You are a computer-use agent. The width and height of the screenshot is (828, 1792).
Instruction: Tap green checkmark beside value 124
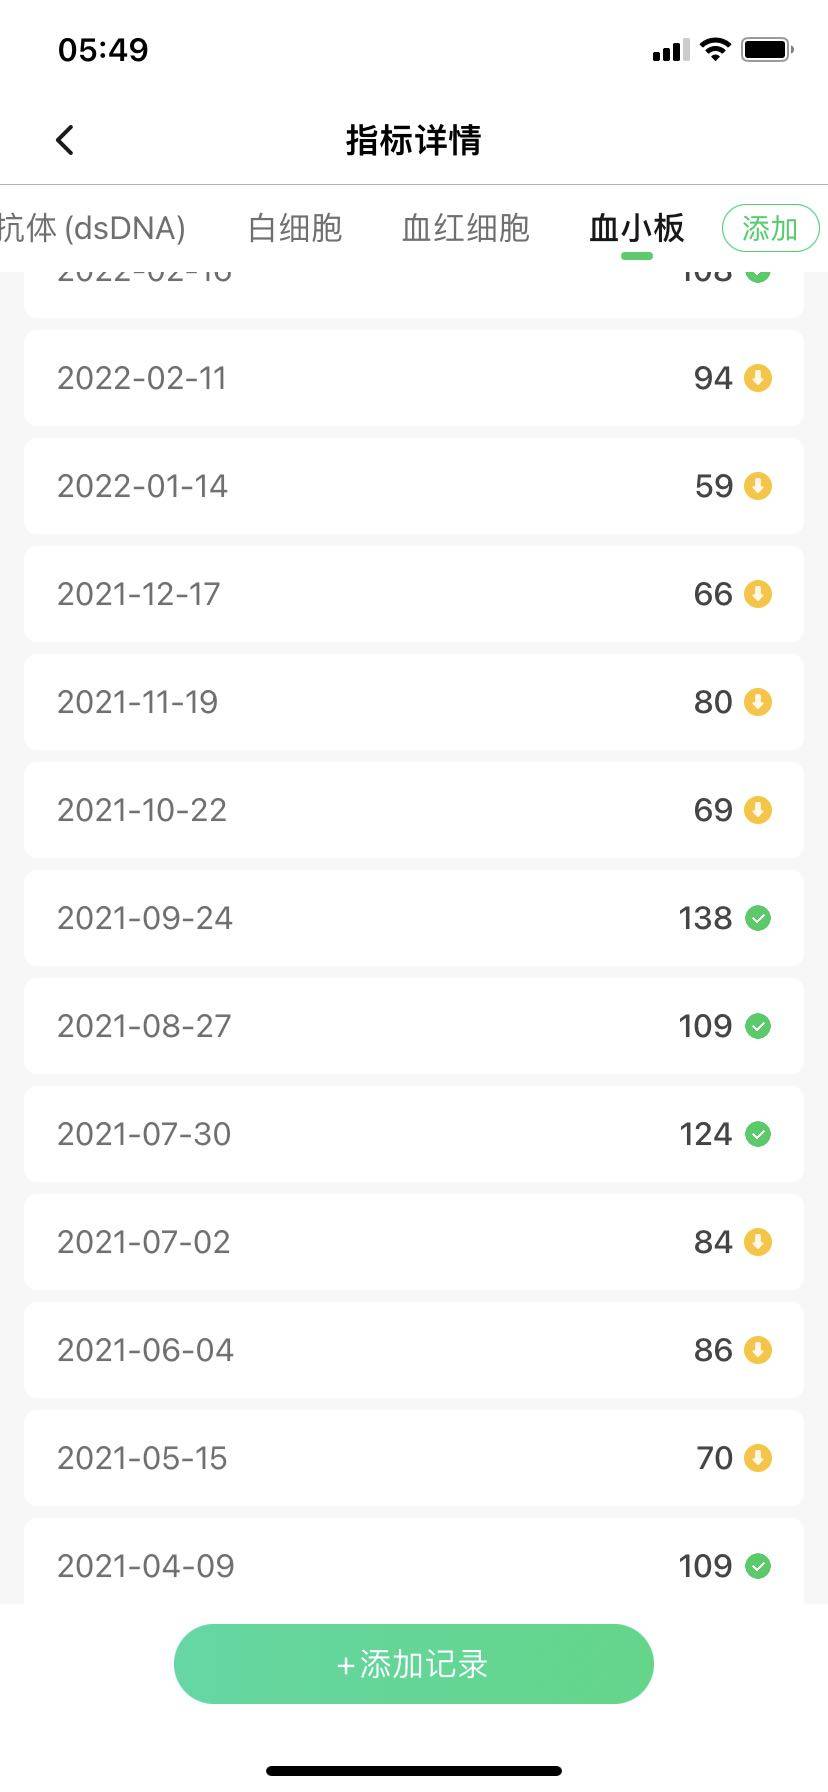click(x=758, y=1134)
